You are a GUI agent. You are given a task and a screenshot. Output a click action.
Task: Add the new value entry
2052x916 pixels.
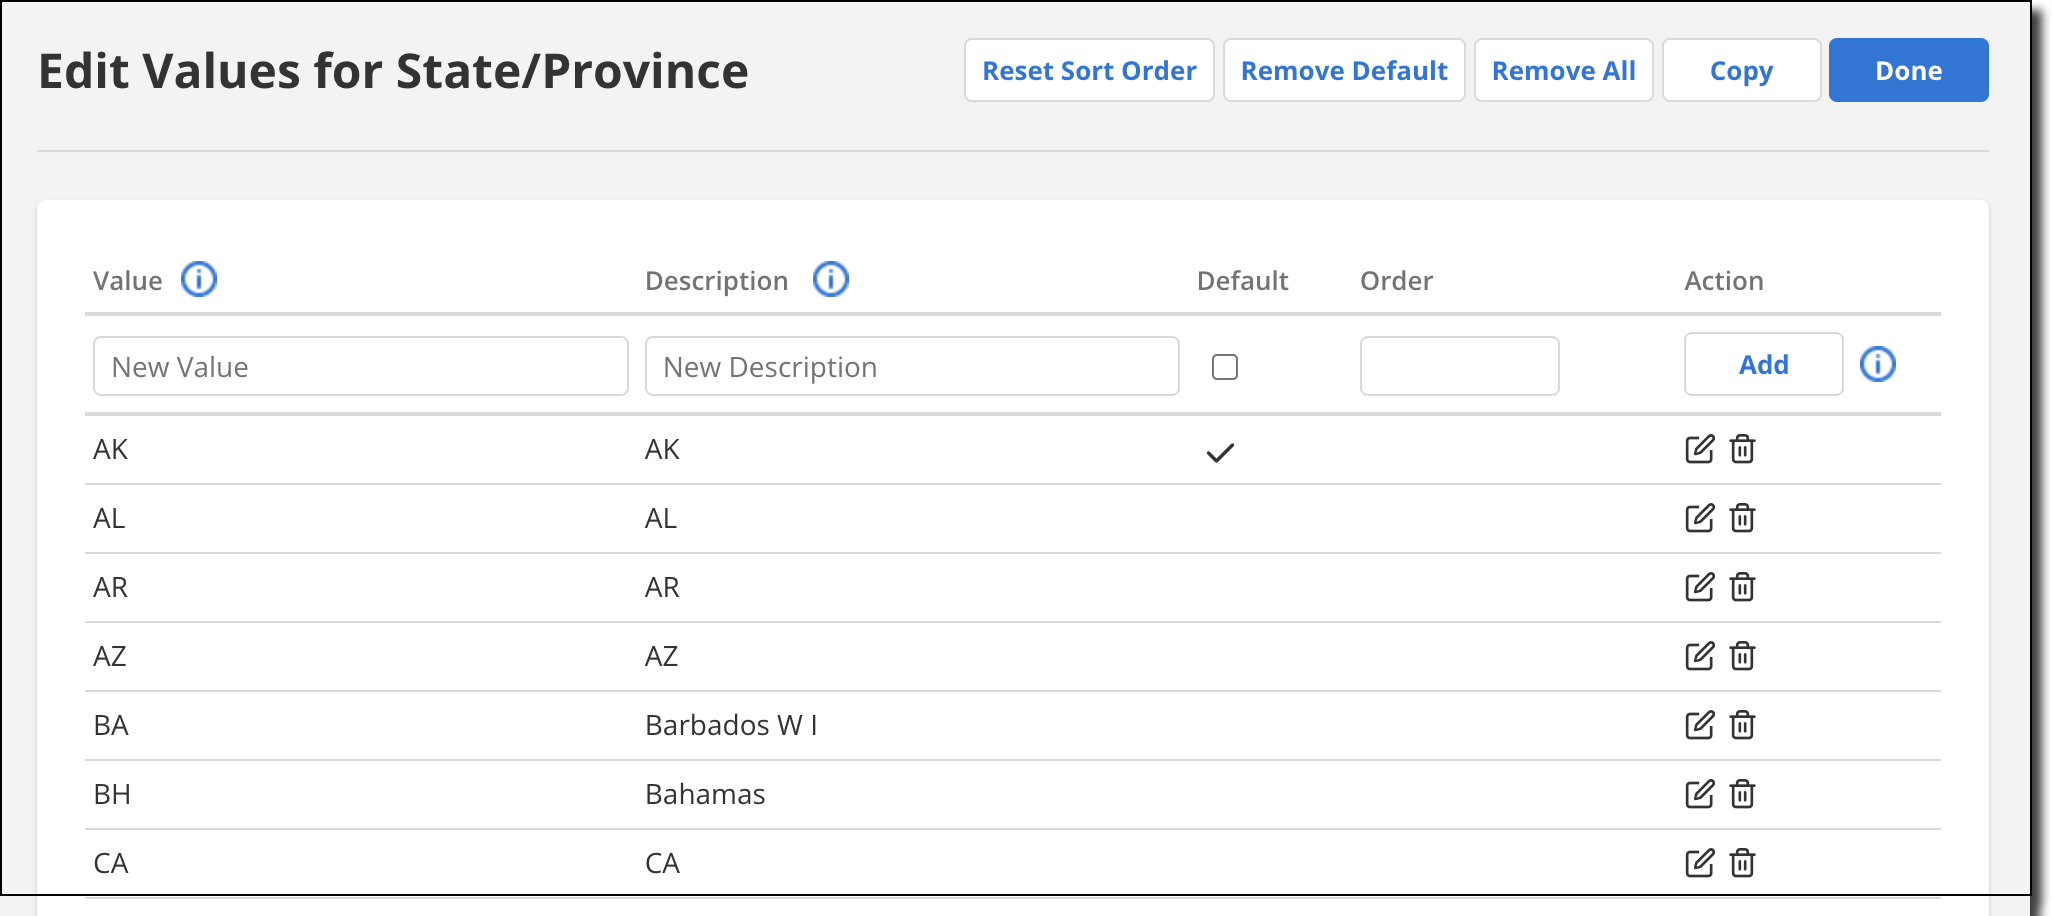tap(1763, 364)
